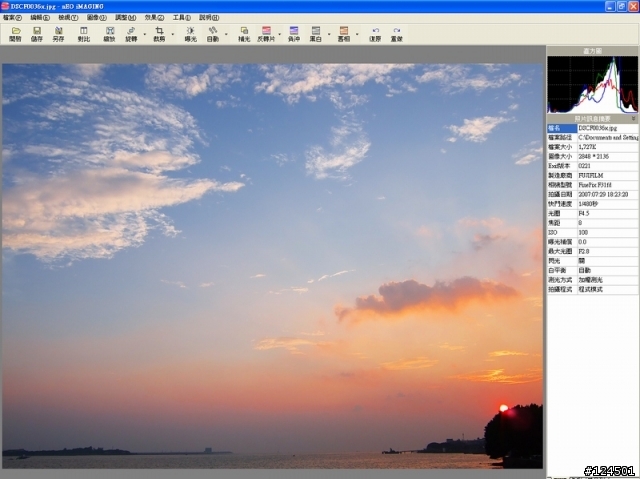The height and width of the screenshot is (479, 640).
Task: Open the 效果(Z) menu
Action: pos(154,18)
